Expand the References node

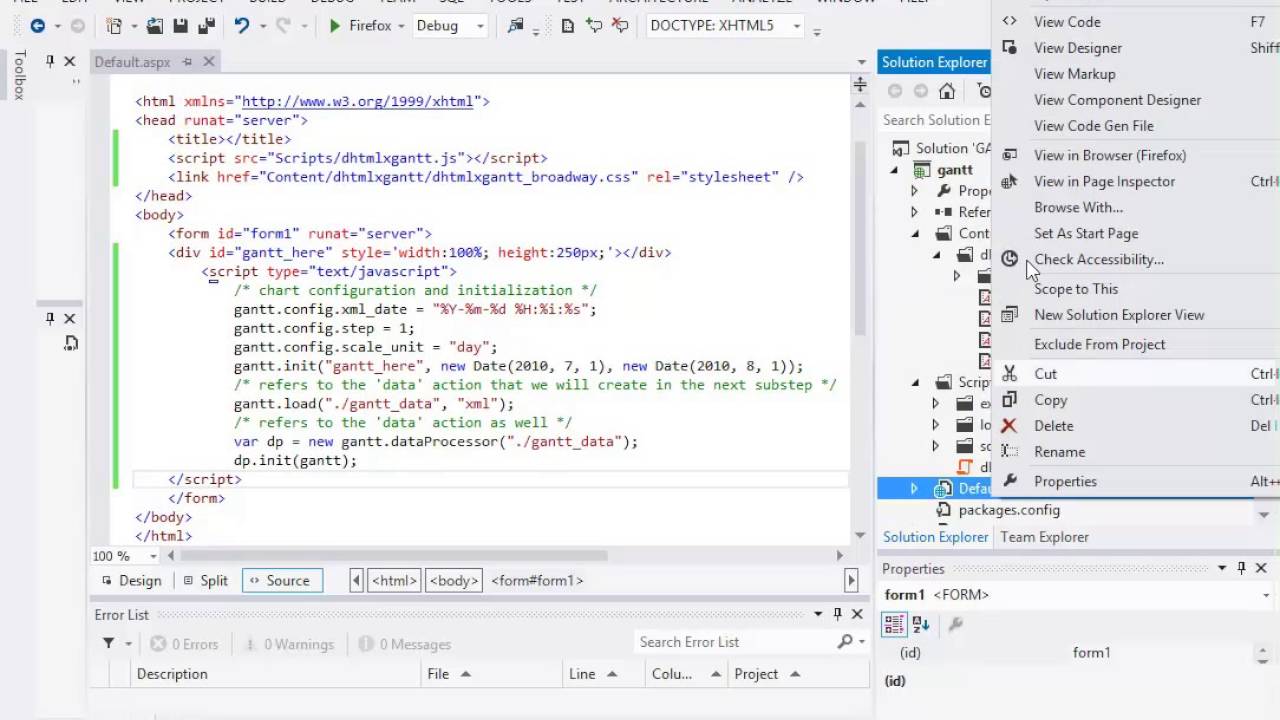(914, 211)
